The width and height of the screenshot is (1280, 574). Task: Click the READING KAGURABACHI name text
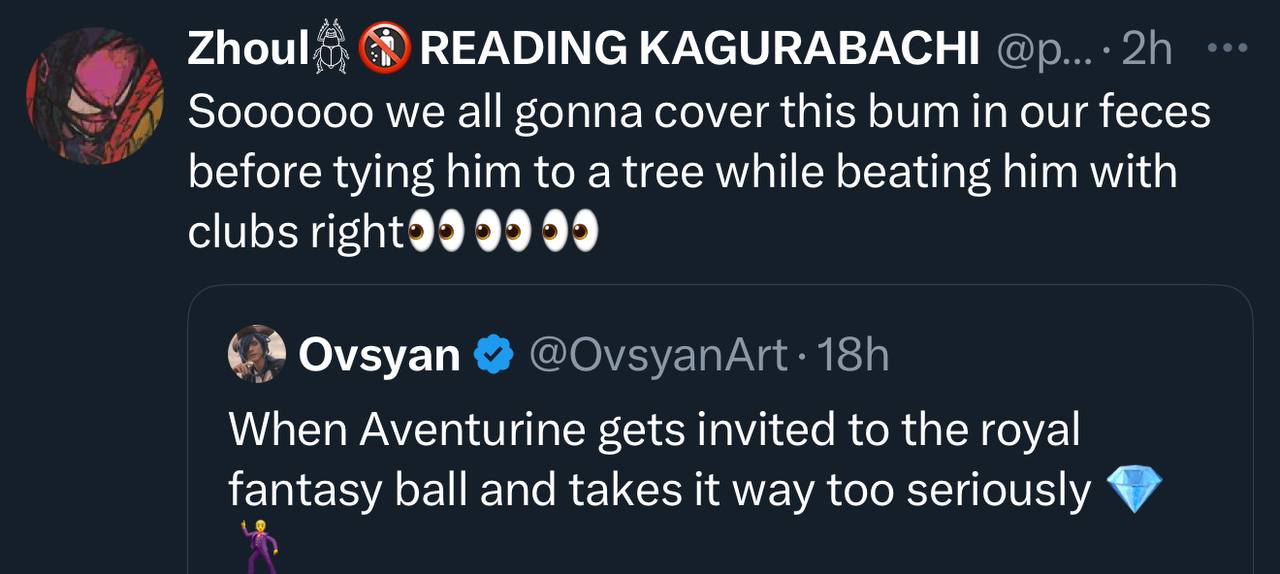[698, 48]
